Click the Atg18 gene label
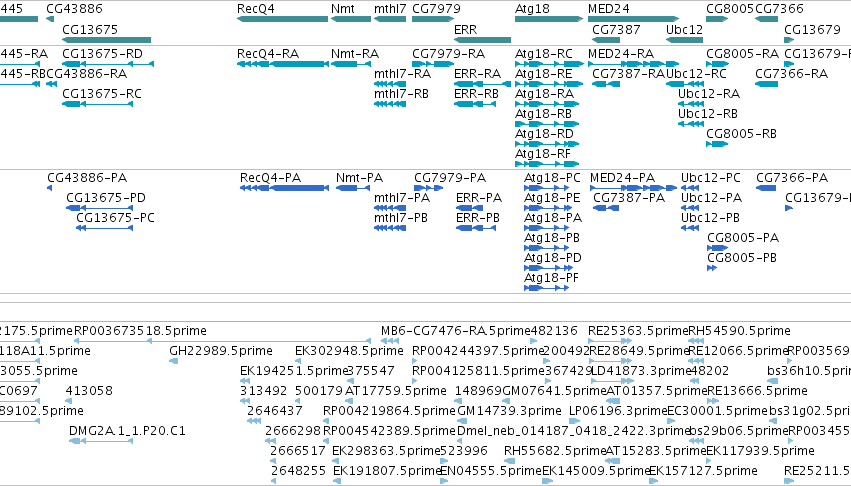 pyautogui.click(x=532, y=9)
